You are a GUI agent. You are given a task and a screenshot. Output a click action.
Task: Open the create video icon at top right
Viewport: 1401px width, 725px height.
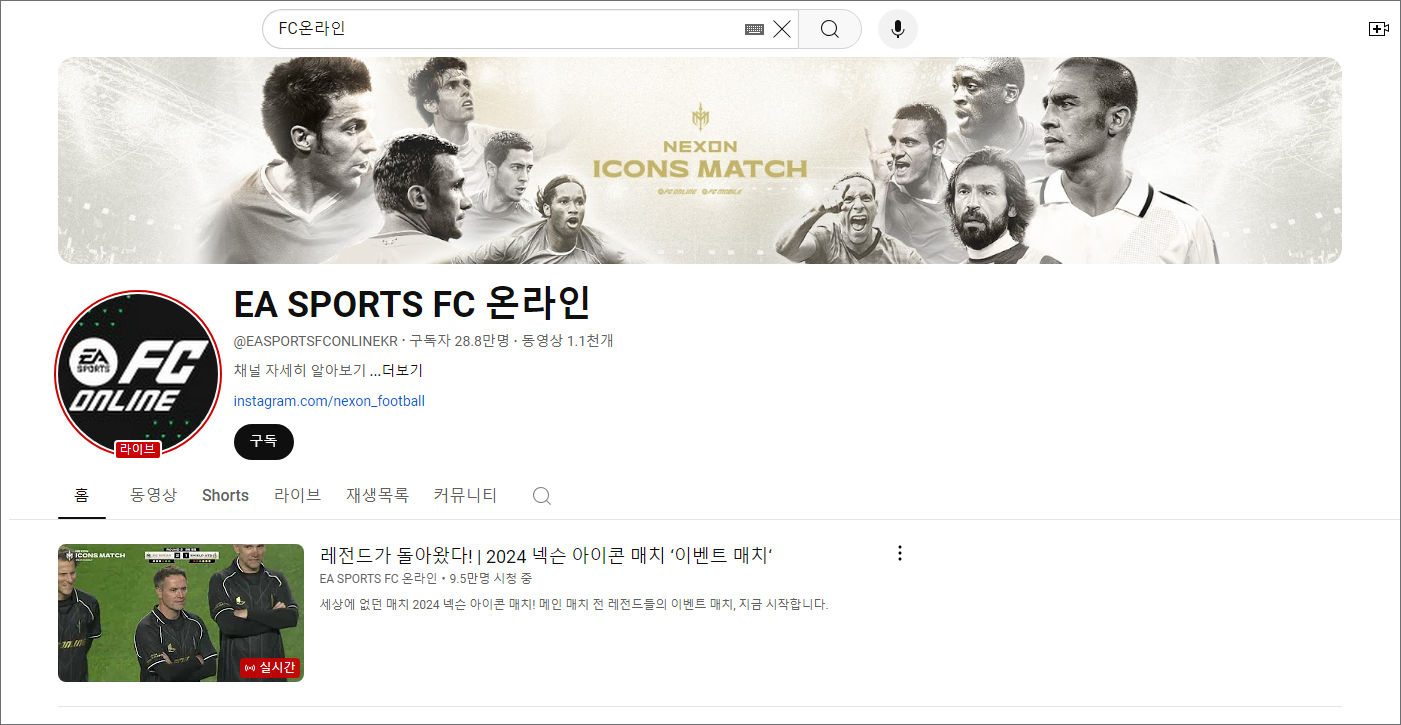(x=1379, y=29)
